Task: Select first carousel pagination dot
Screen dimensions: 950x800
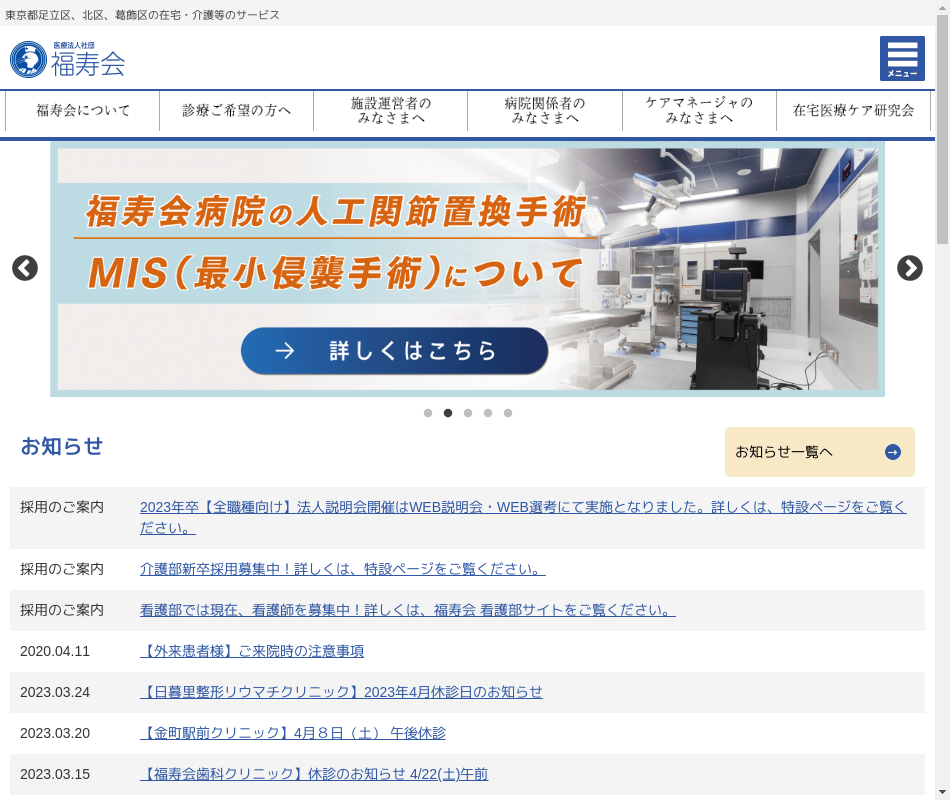Action: 428,413
